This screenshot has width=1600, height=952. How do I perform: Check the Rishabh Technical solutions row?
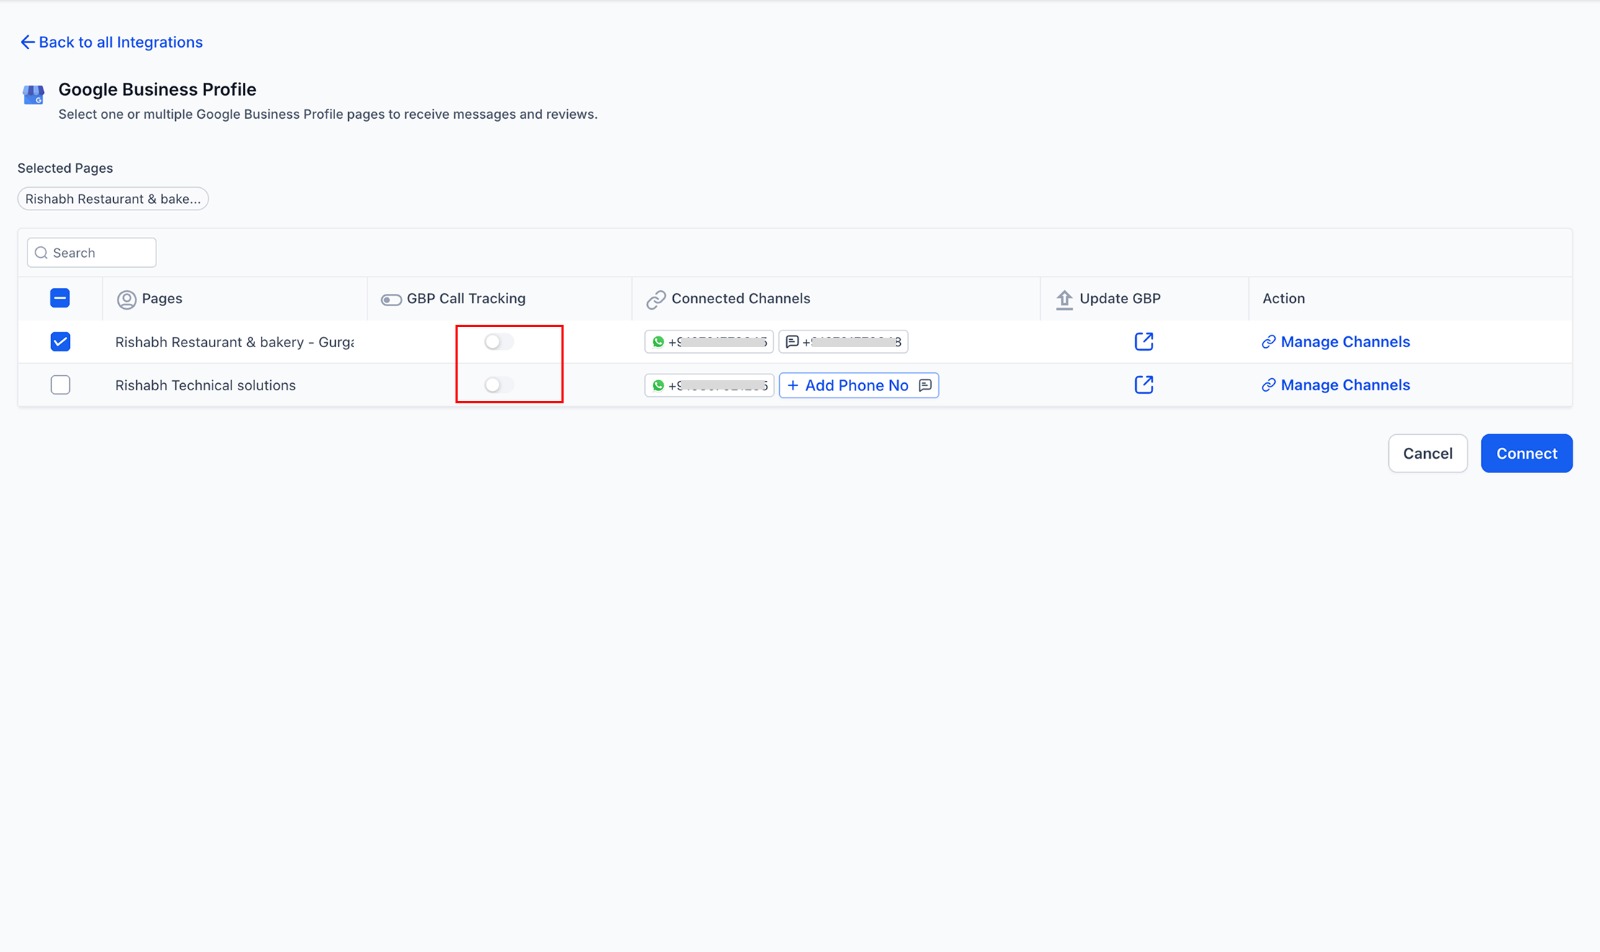(60, 384)
